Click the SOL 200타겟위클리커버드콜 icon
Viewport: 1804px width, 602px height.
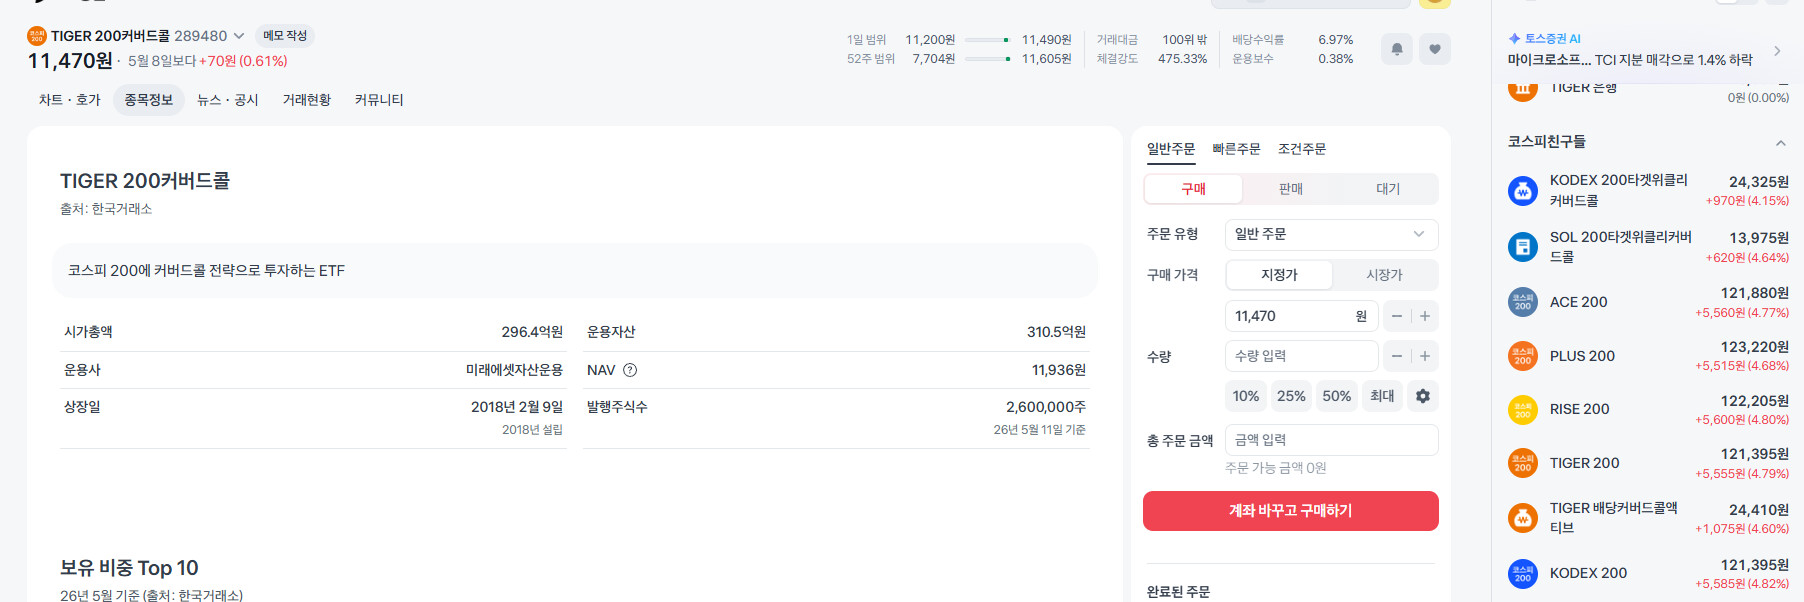tap(1523, 247)
